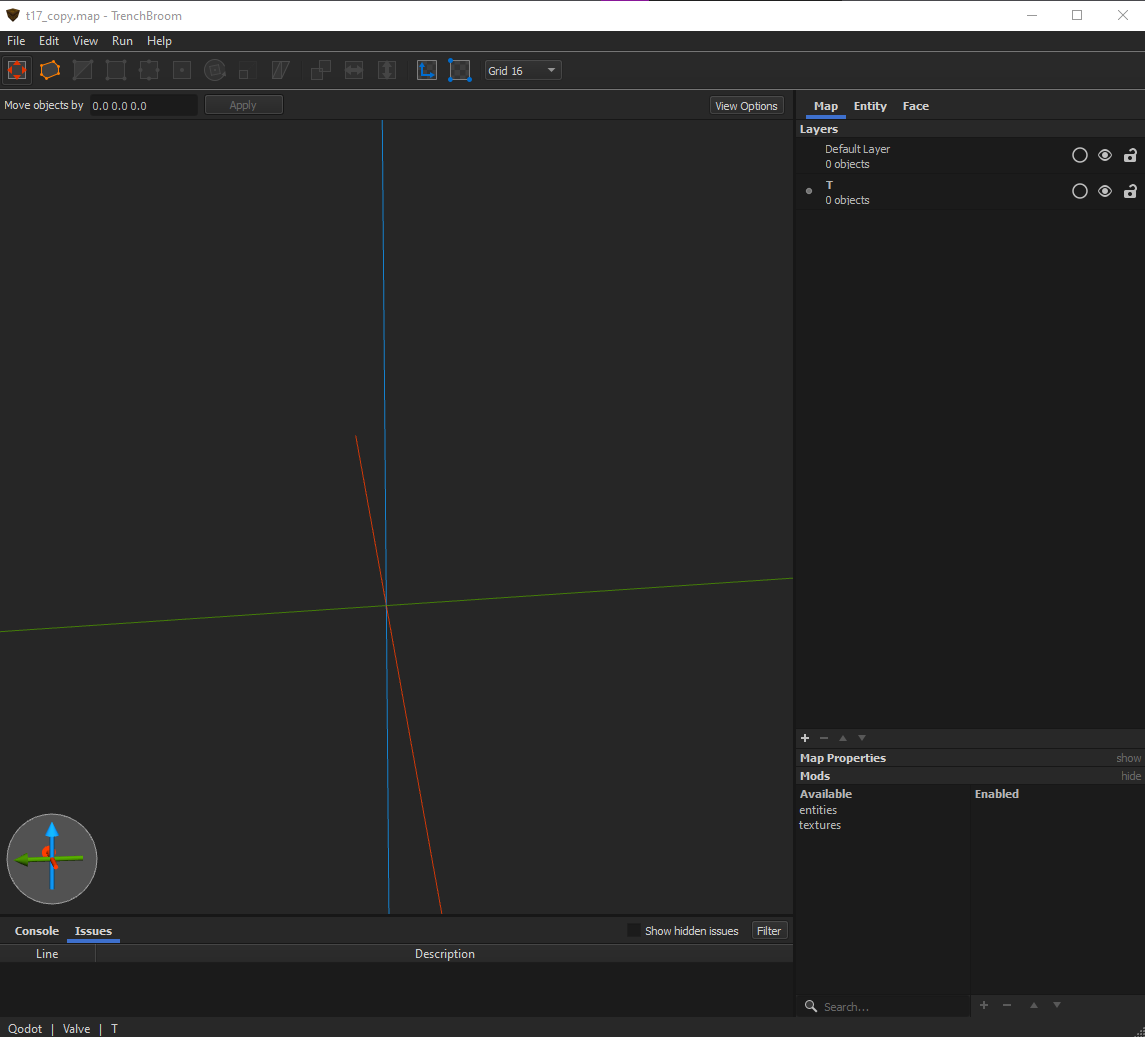Click the Available mods header

(x=826, y=794)
